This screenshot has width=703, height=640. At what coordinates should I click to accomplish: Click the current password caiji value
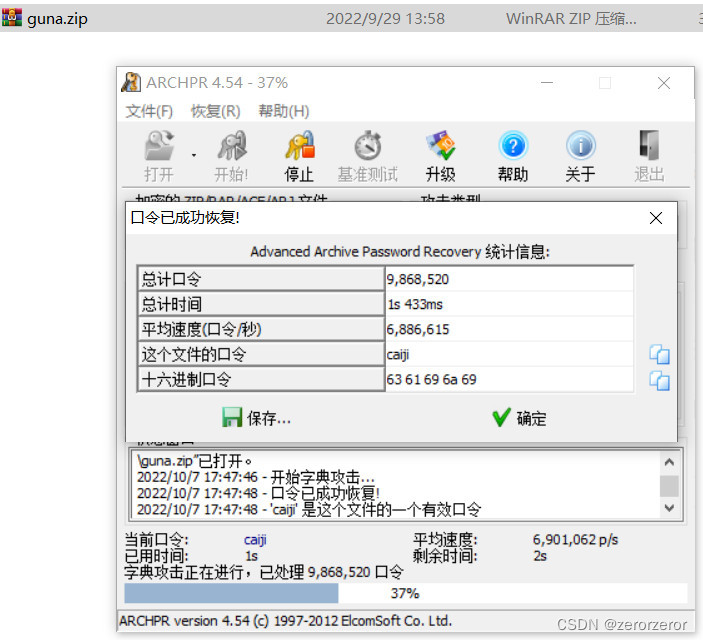tap(255, 540)
